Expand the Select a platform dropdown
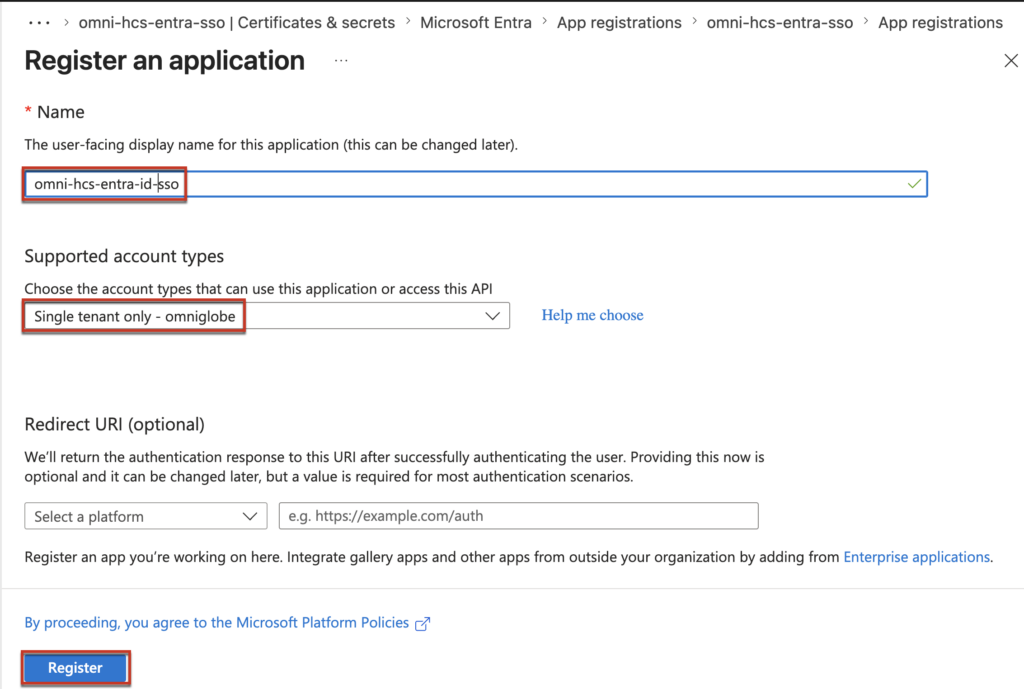The height and width of the screenshot is (689, 1024). pyautogui.click(x=145, y=516)
